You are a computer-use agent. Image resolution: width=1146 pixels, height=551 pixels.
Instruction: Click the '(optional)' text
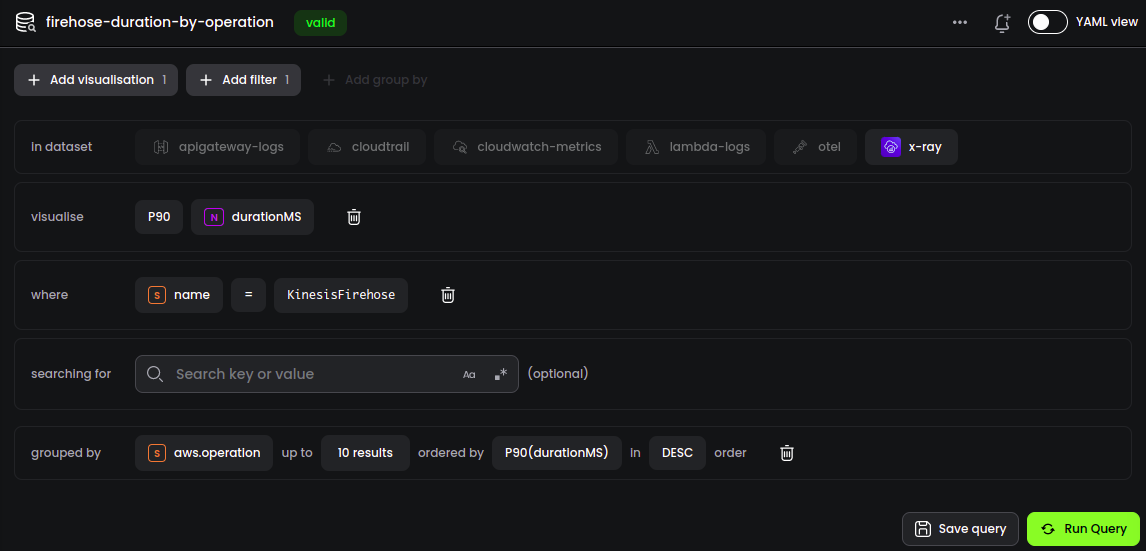[x=558, y=374]
